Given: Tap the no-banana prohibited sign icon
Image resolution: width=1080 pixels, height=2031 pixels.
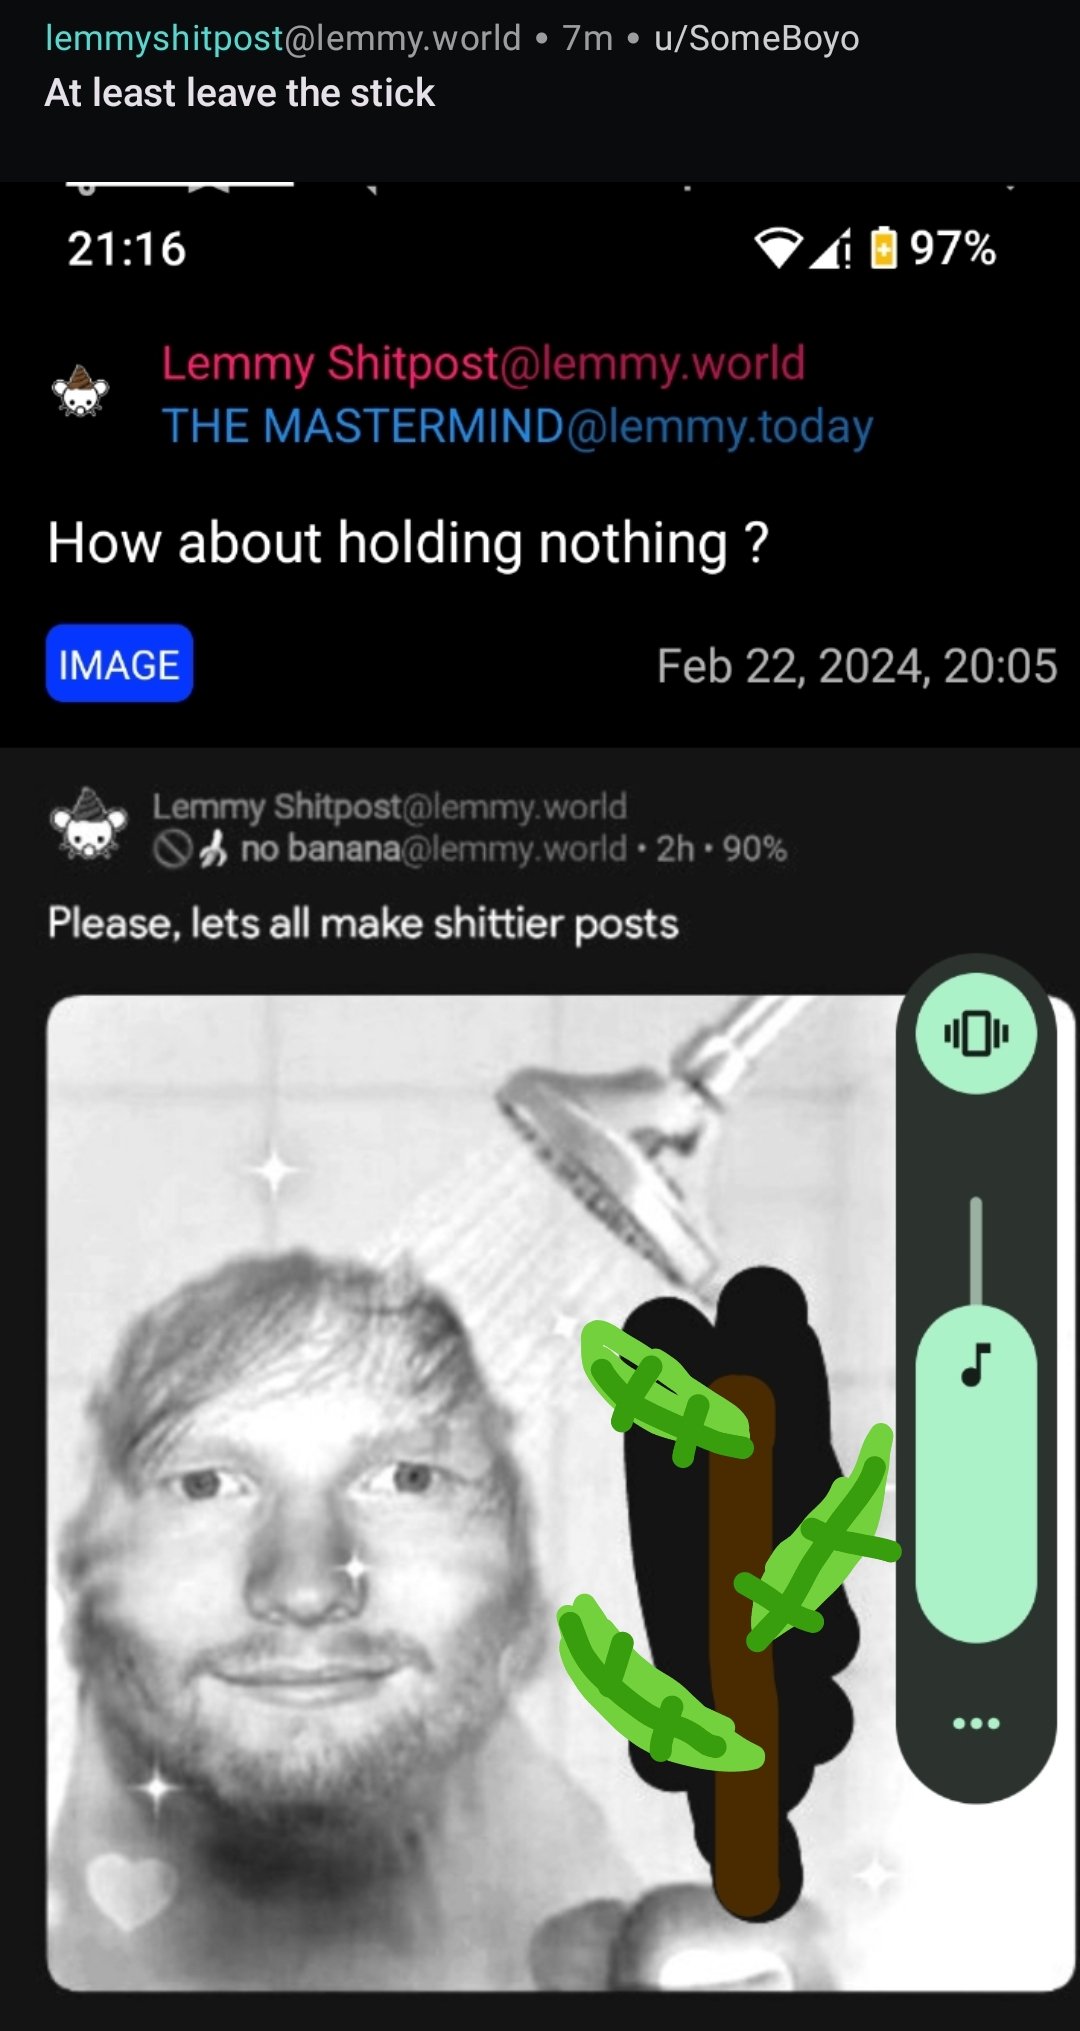Looking at the screenshot, I should point(172,850).
